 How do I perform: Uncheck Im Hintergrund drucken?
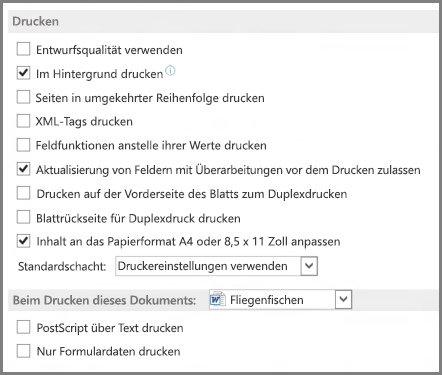(x=23, y=73)
